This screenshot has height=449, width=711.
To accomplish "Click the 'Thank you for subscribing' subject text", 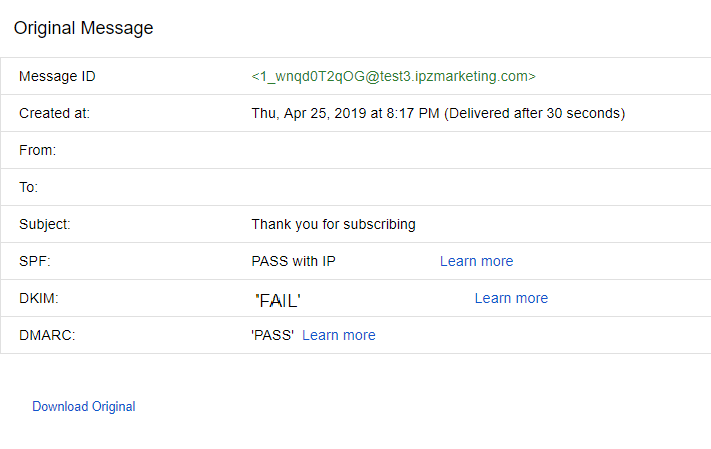I will [x=333, y=224].
